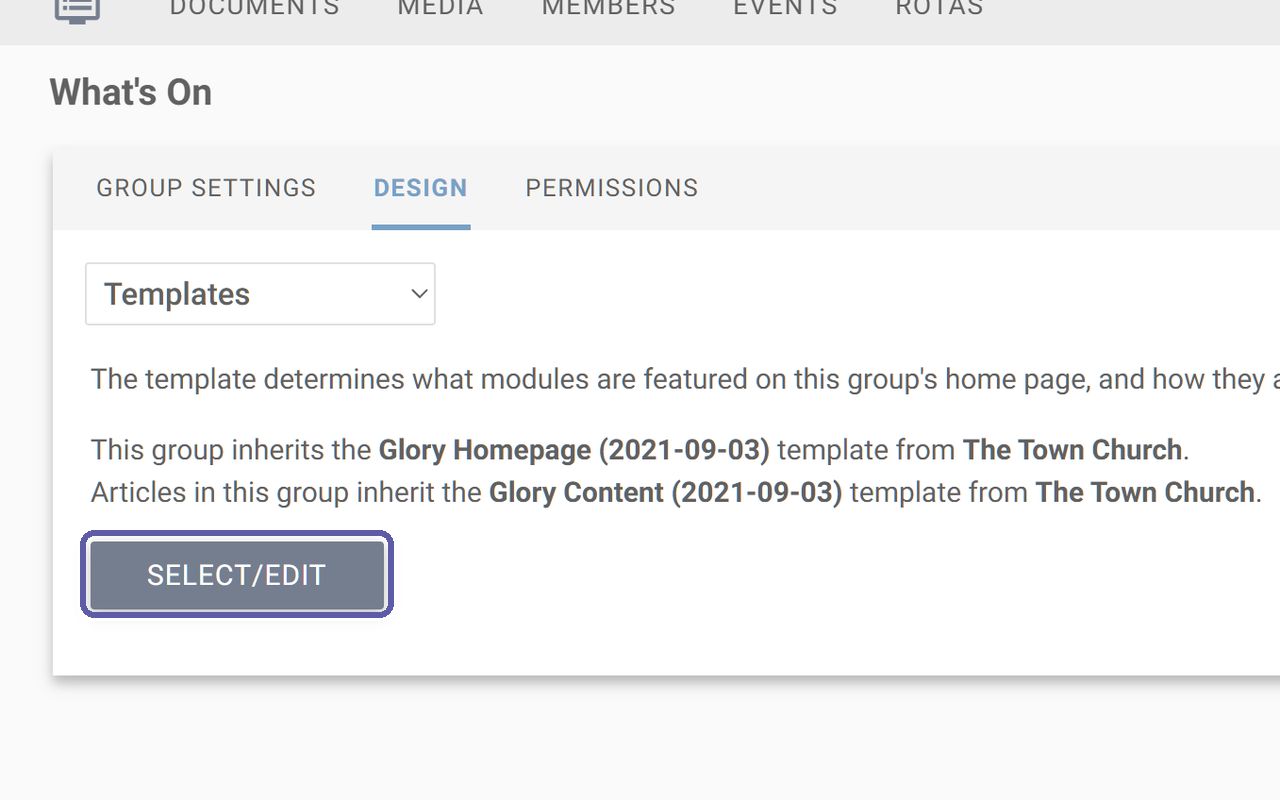Open the Events menu item
This screenshot has width=1280, height=800.
(785, 8)
